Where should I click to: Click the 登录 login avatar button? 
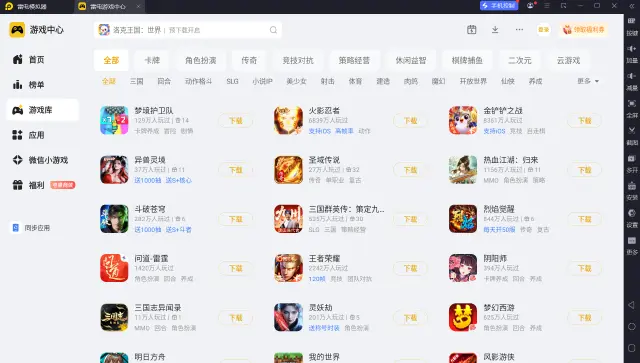click(544, 29)
